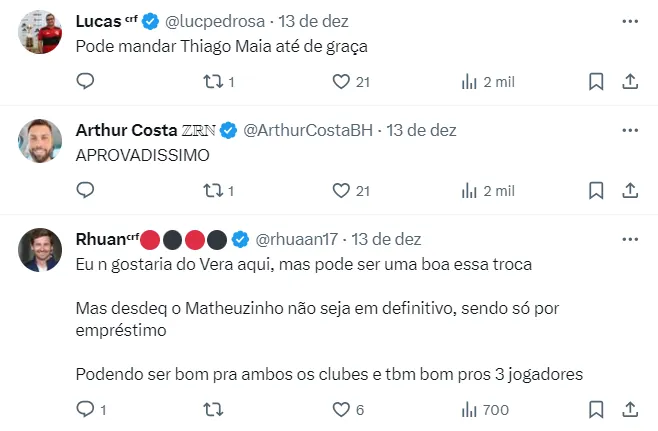
Task: Reply to Lucas's tweet about Thiago Maia
Action: coord(85,81)
